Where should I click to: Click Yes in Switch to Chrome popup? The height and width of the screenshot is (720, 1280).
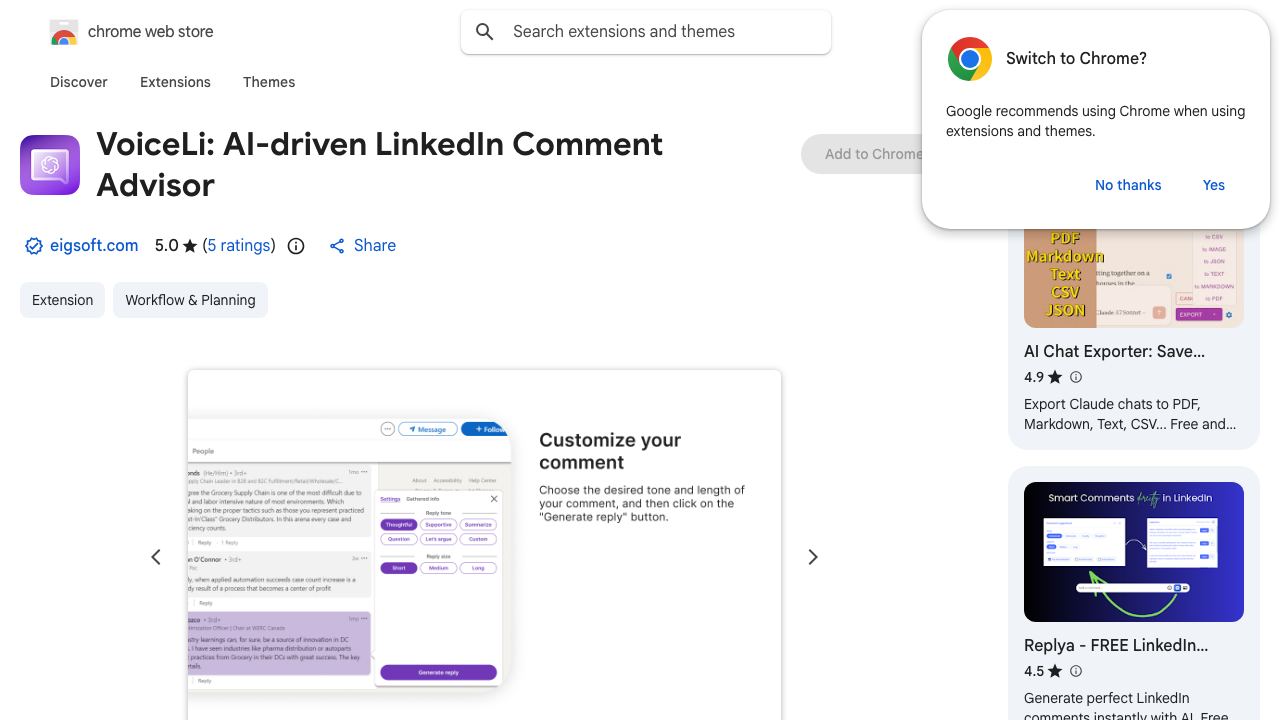click(x=1214, y=185)
